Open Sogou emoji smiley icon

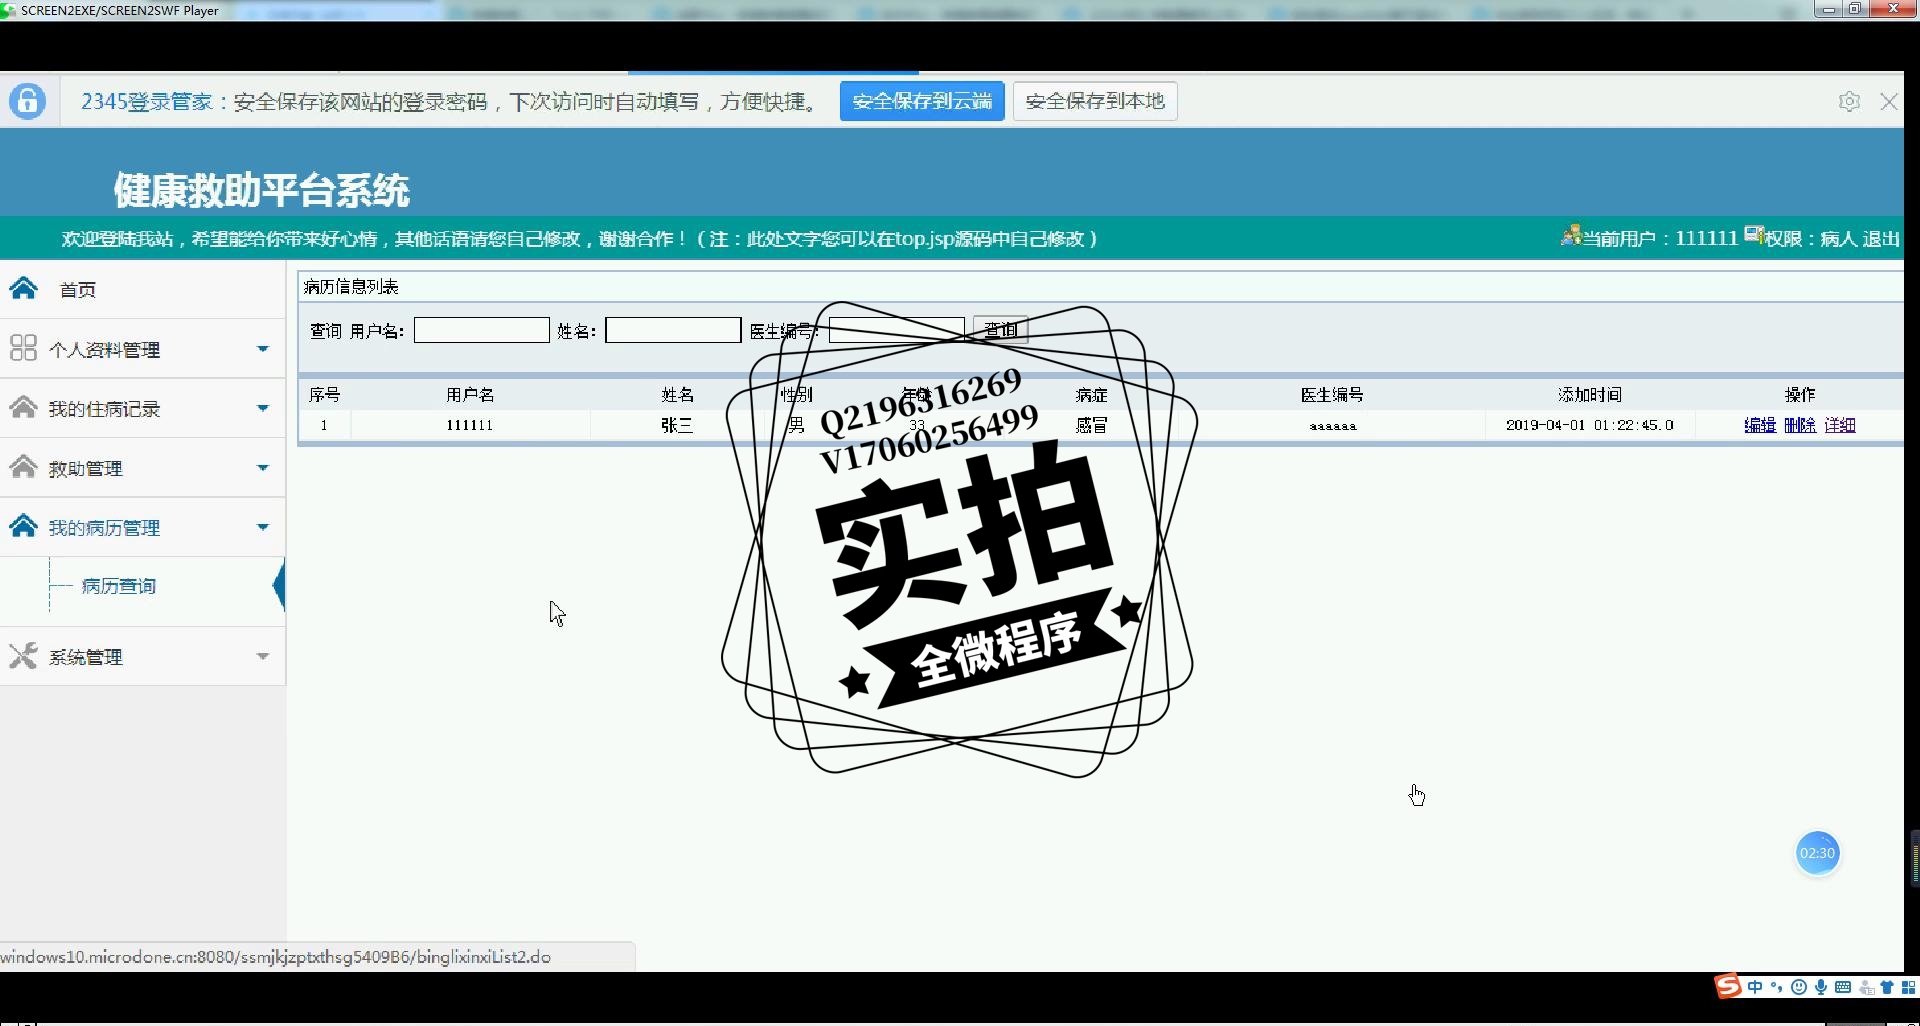pyautogui.click(x=1799, y=987)
